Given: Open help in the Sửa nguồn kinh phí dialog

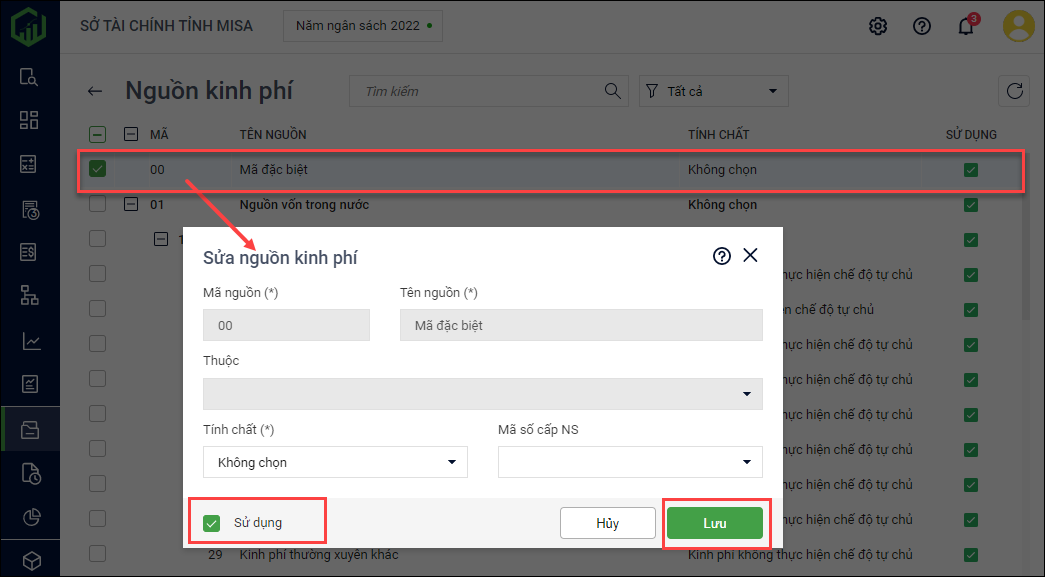Looking at the screenshot, I should pyautogui.click(x=721, y=256).
